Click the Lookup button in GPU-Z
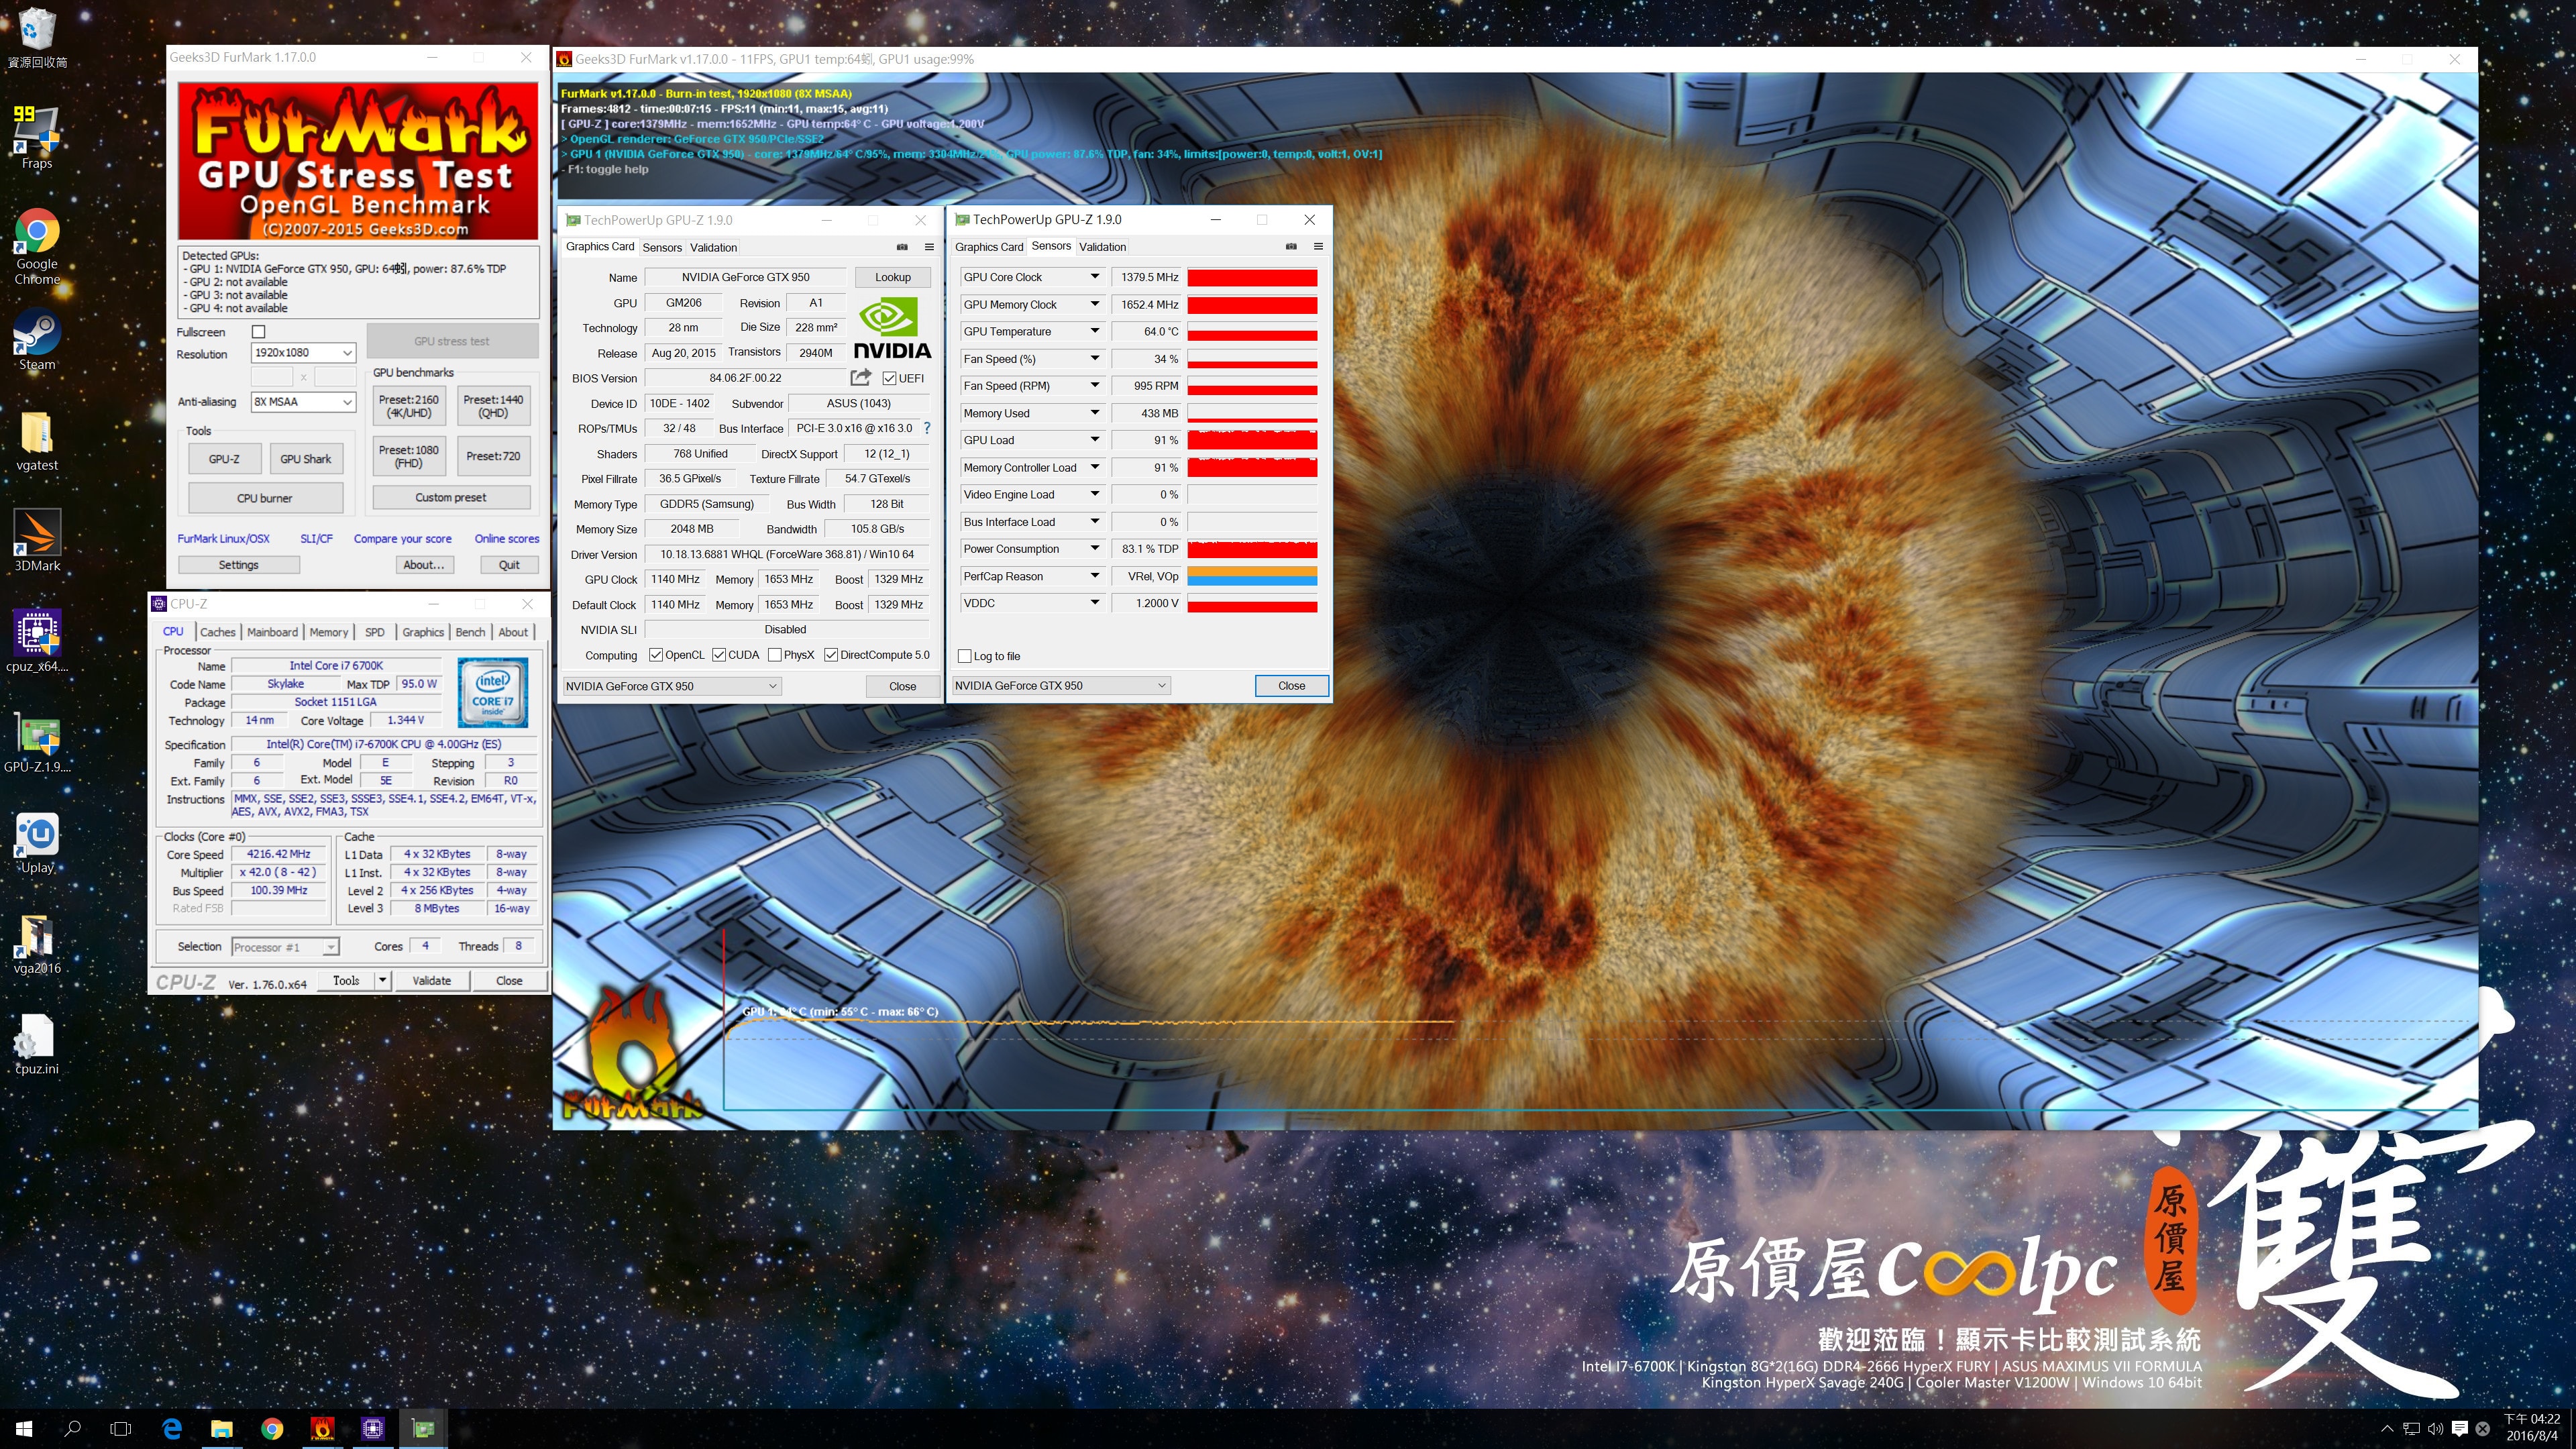 pyautogui.click(x=893, y=277)
